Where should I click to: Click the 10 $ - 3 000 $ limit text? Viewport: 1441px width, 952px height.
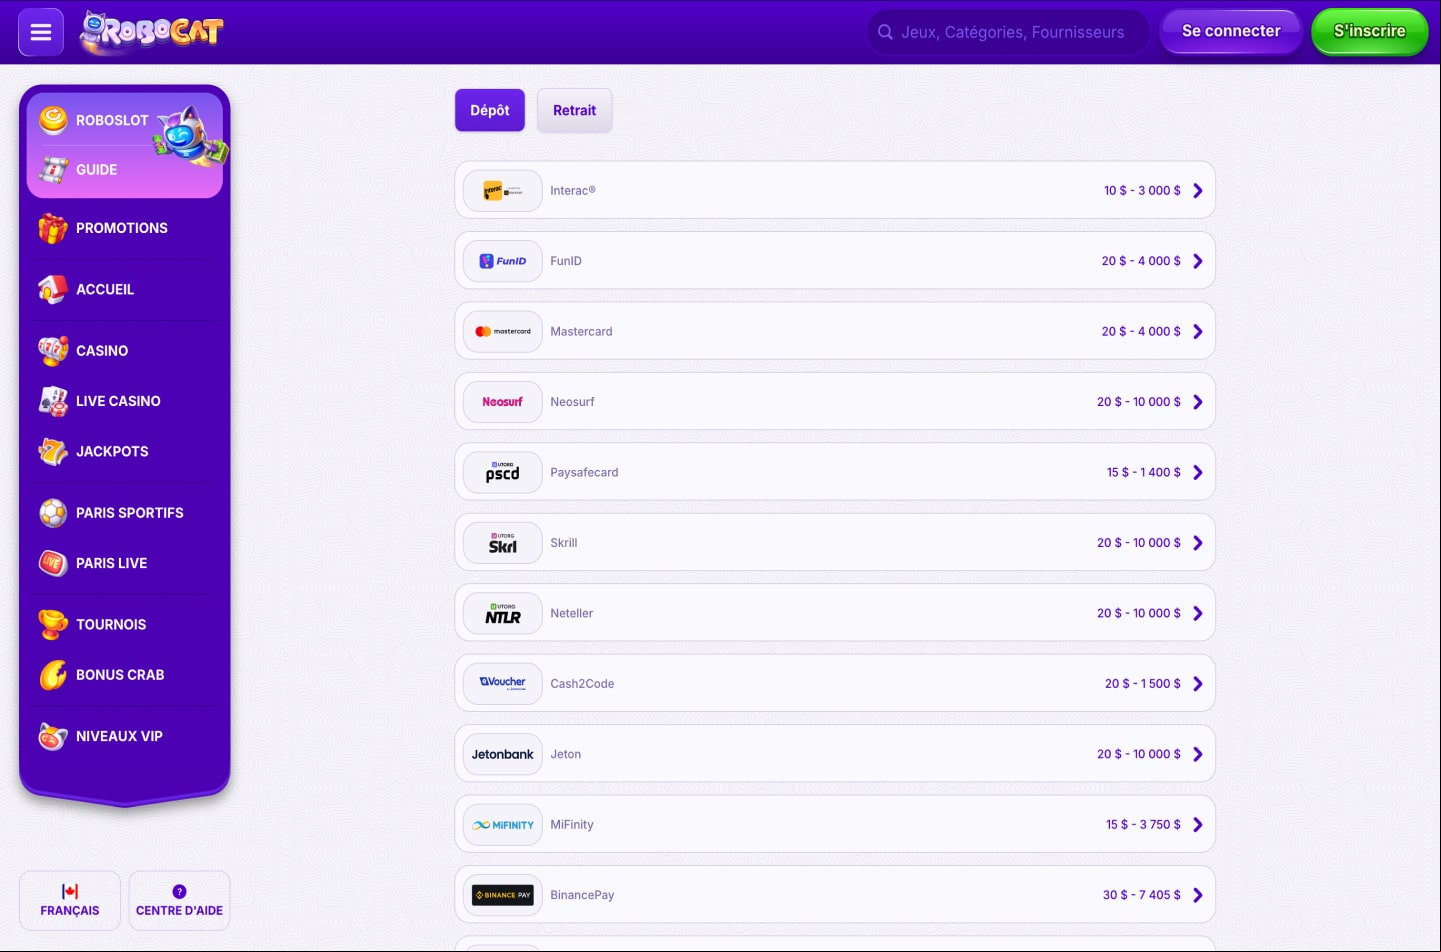pos(1142,191)
